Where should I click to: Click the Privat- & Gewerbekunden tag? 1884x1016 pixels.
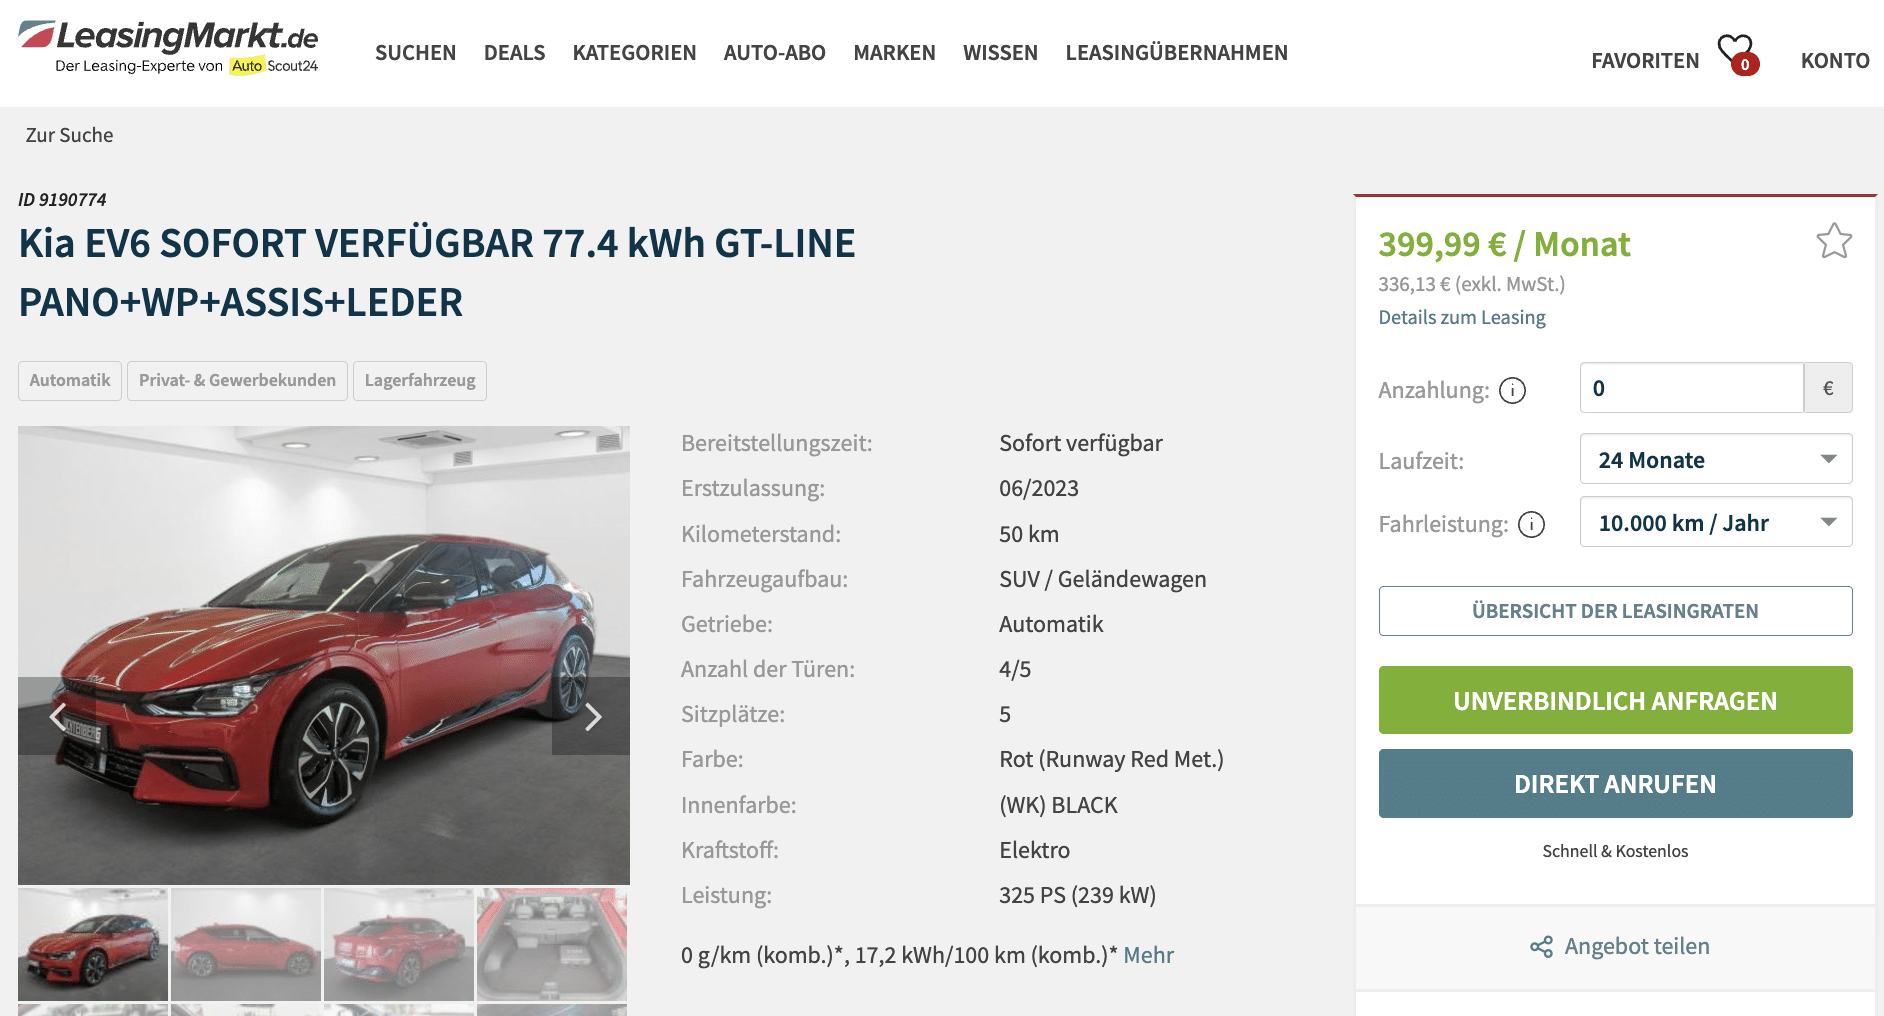237,381
